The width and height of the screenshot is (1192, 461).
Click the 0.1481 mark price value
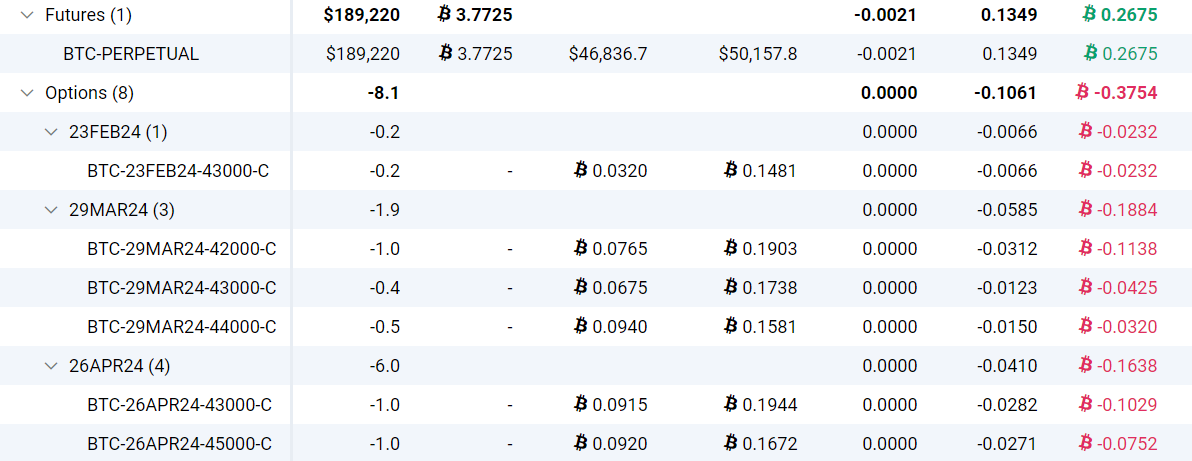click(x=760, y=170)
